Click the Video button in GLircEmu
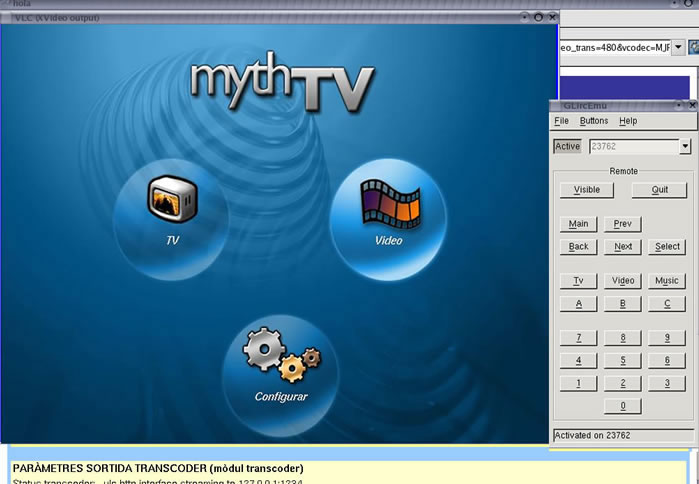The height and width of the screenshot is (484, 699). (622, 281)
